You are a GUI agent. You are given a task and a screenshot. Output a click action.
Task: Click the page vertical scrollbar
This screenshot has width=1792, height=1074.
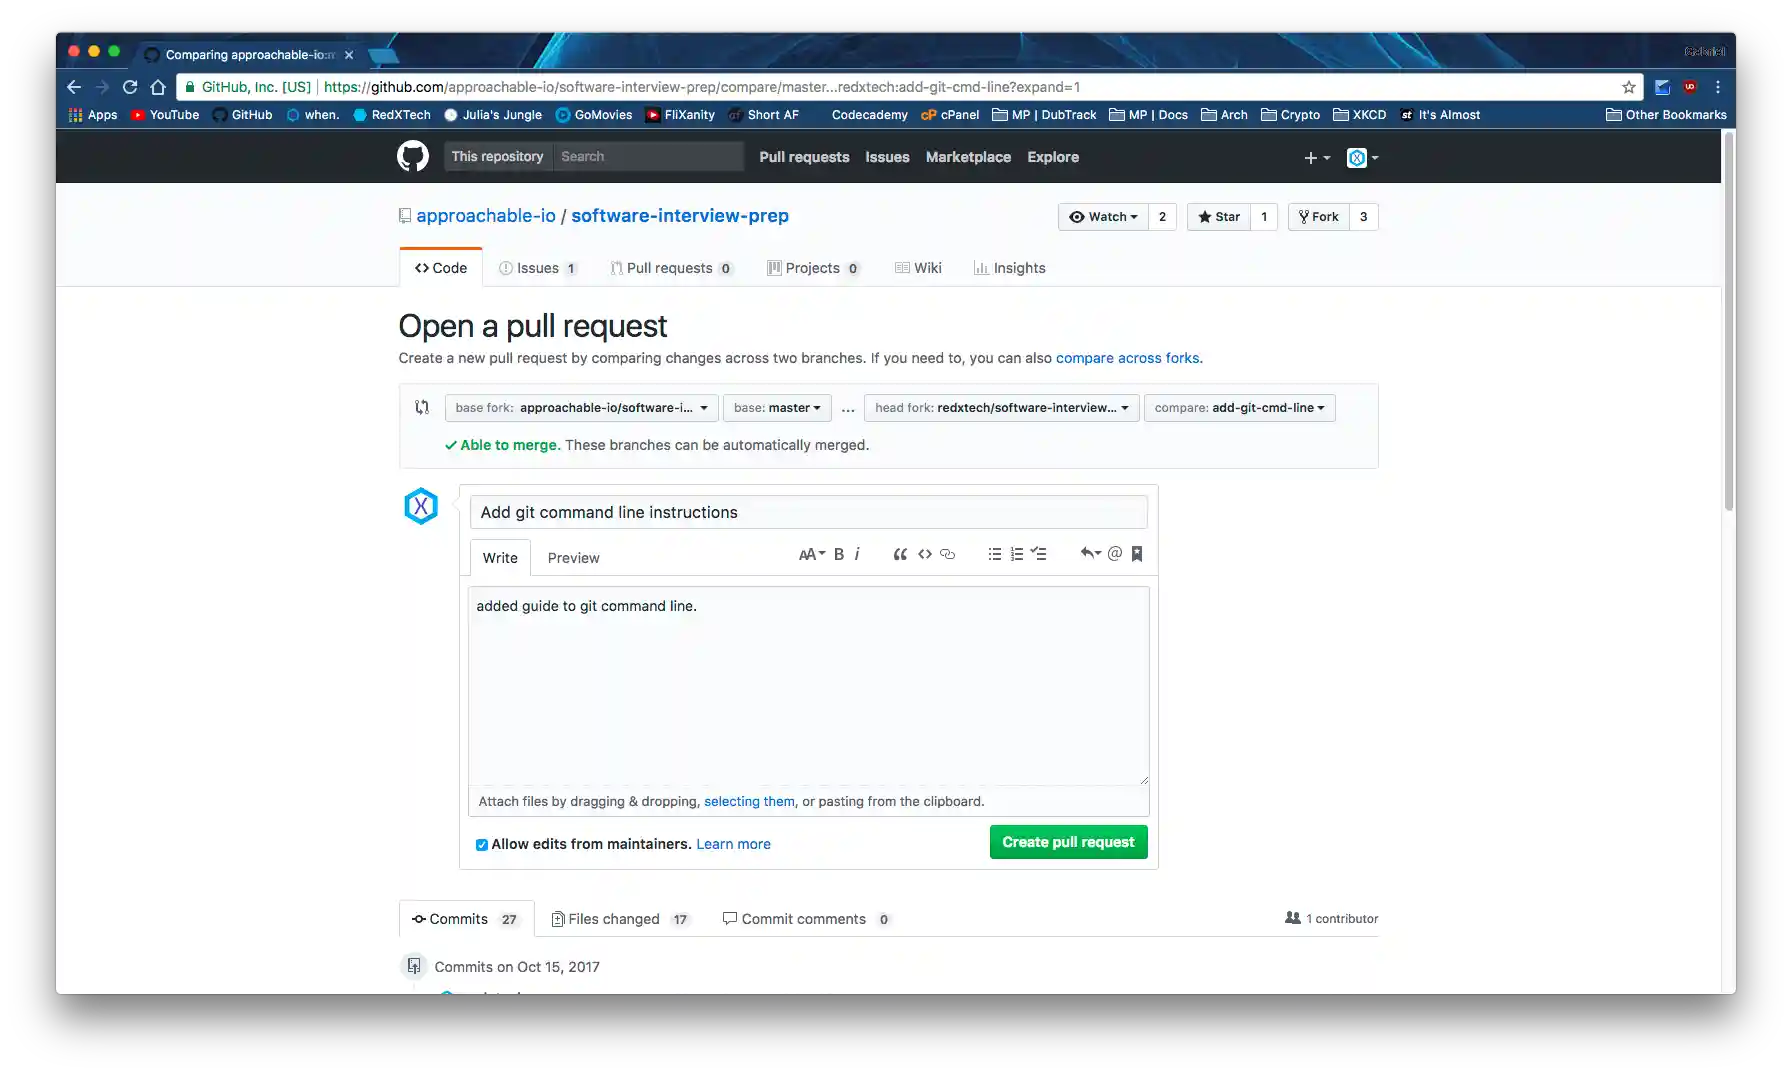click(1728, 320)
